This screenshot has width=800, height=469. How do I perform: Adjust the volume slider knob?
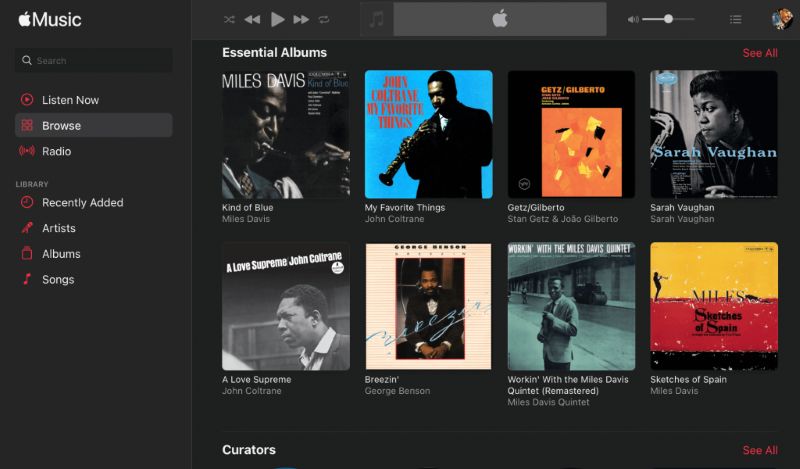[x=668, y=19]
